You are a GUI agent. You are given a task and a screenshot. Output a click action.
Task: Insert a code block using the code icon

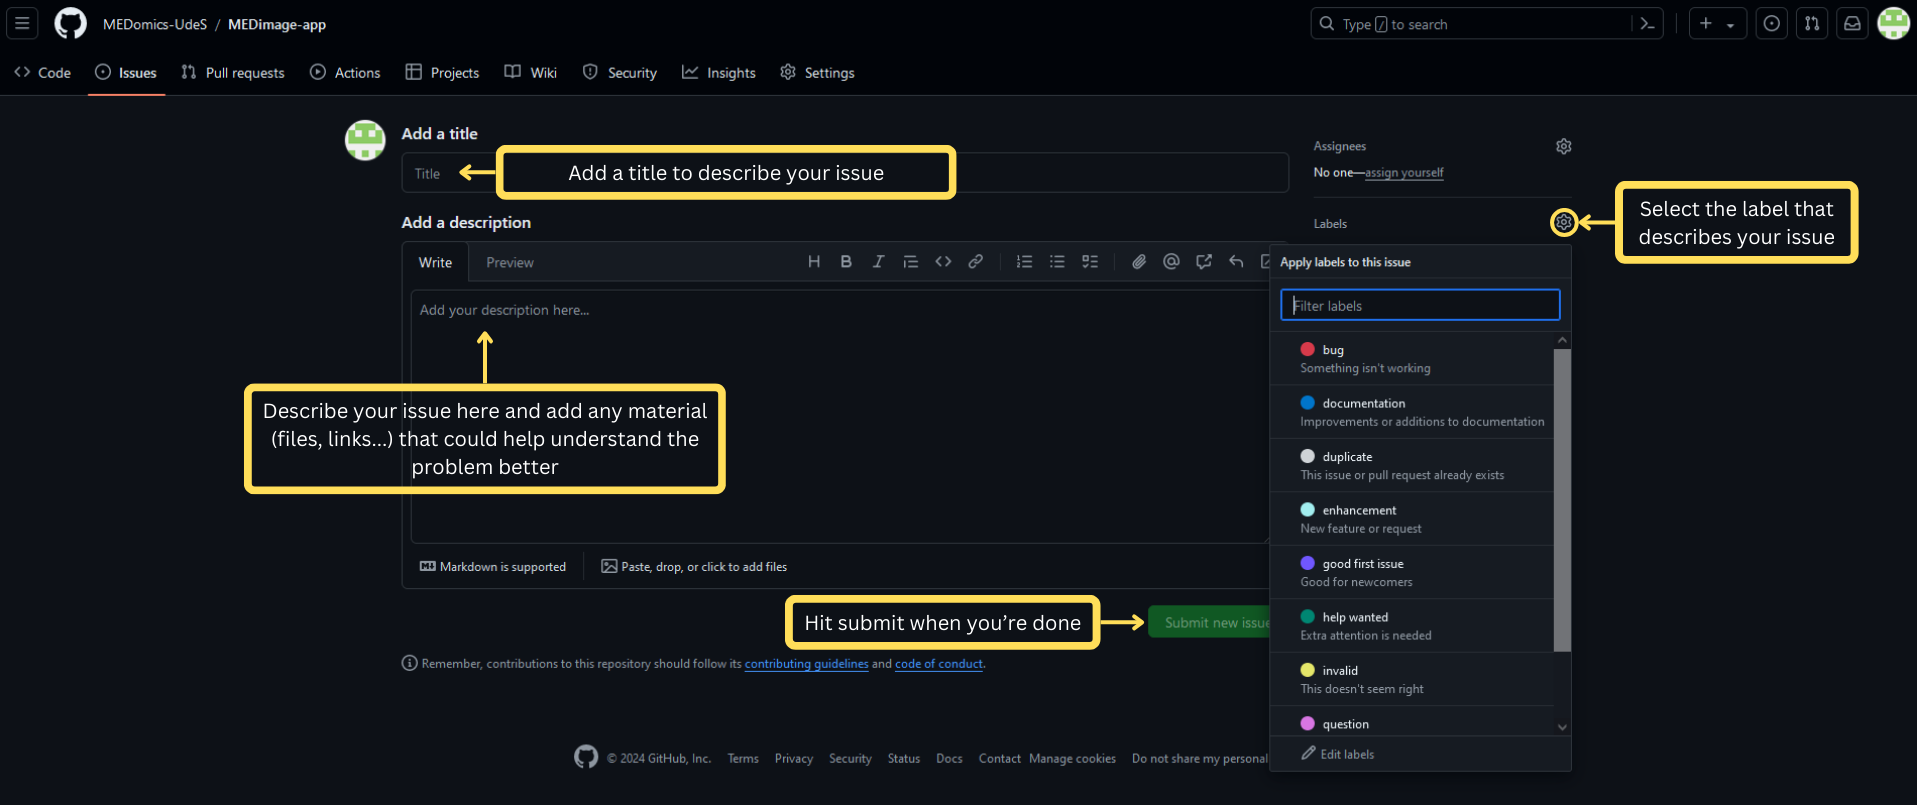coord(943,262)
